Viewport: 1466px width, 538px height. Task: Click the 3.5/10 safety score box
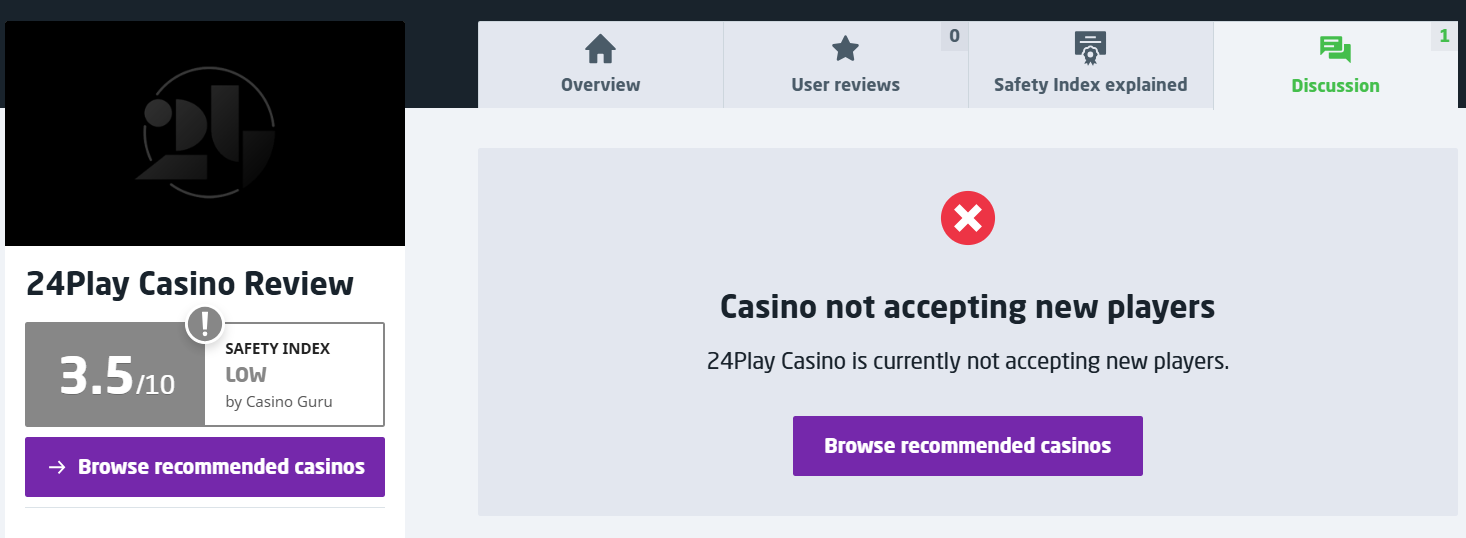coord(116,376)
